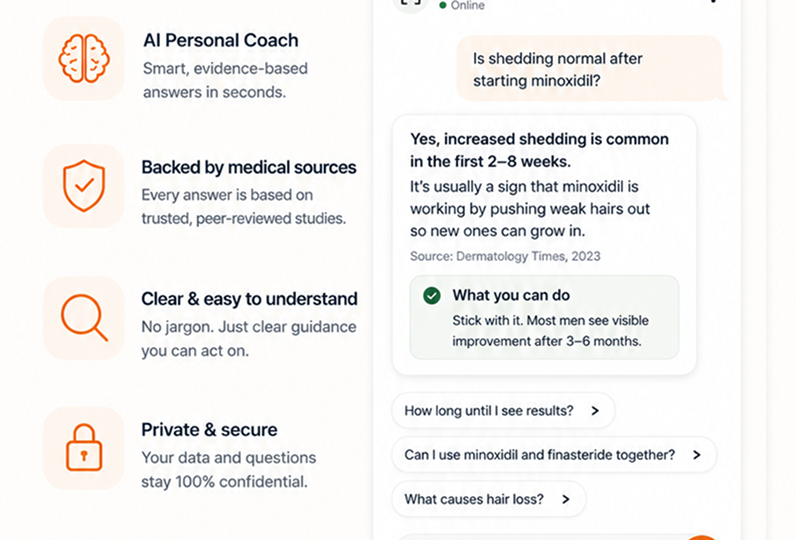This screenshot has height=540, width=796.
Task: Select suggestion 'How long until I see results?'
Action: click(503, 410)
